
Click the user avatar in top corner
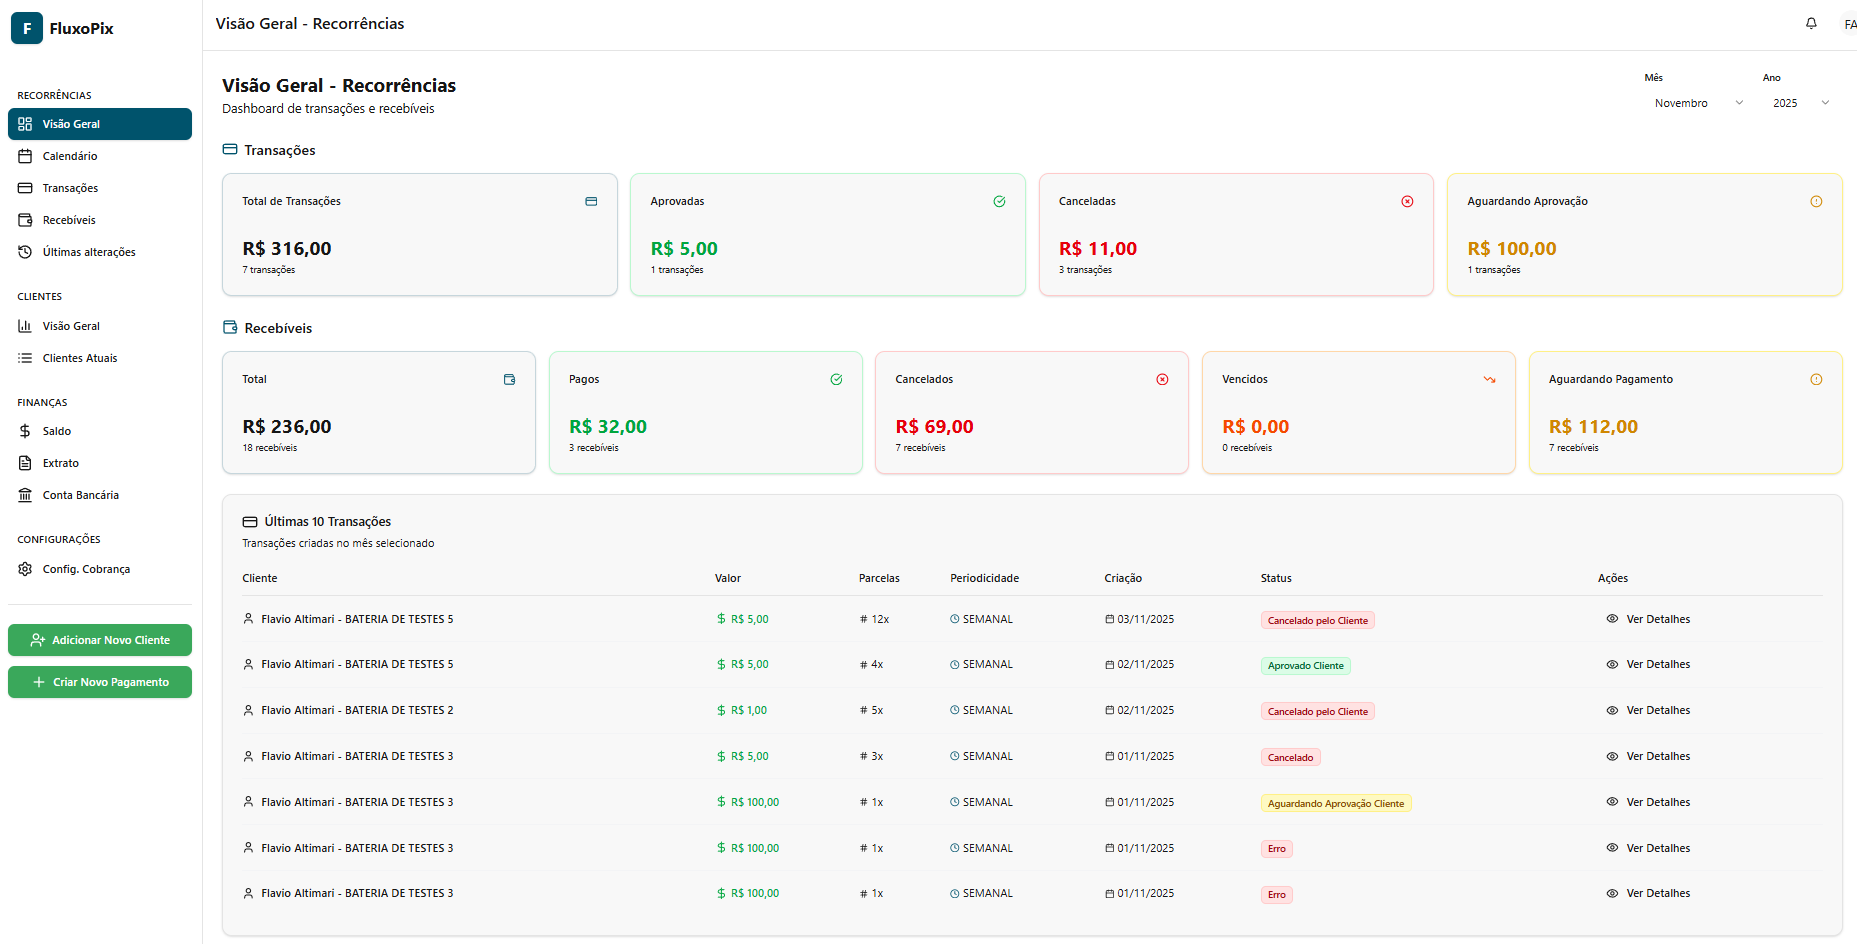(1848, 24)
